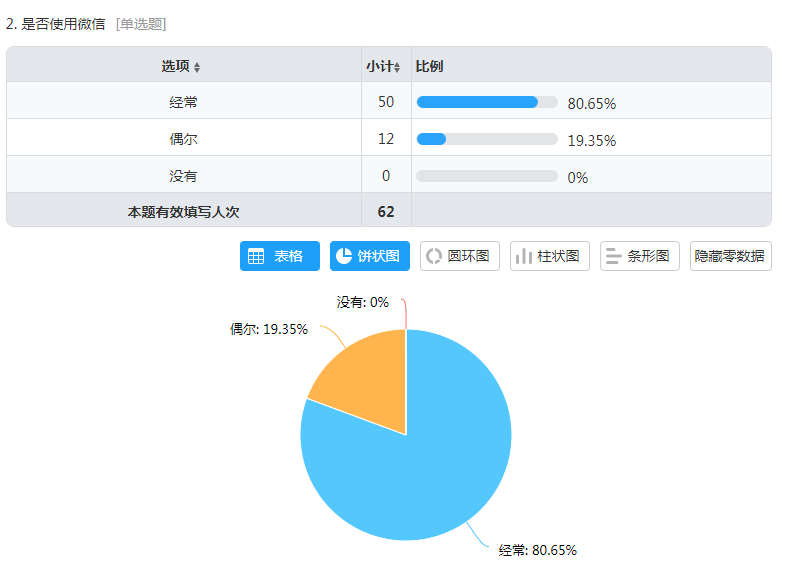Viewport: 799px width, 578px height.
Task: Click the 没有: 0% pie label
Action: (362, 302)
